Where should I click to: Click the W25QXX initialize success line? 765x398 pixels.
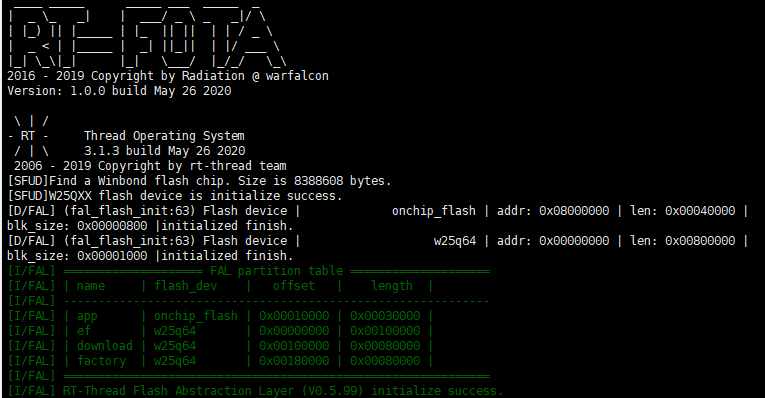tap(175, 196)
